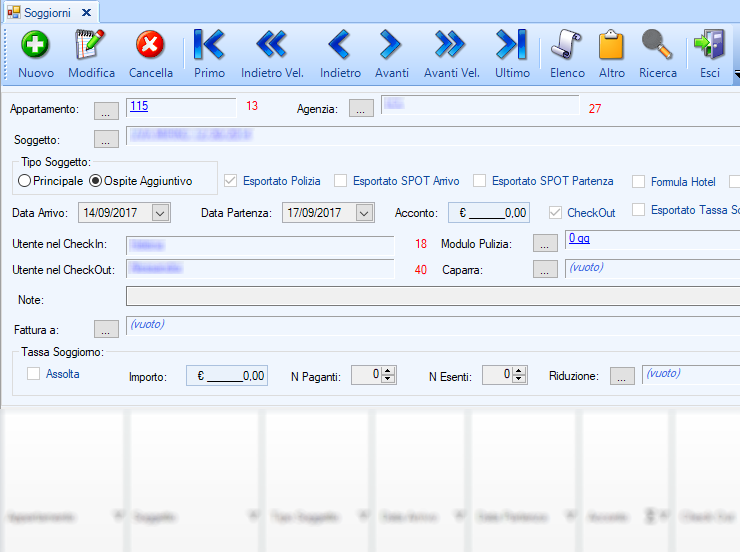Check the Assolta tax checkbox

point(34,374)
